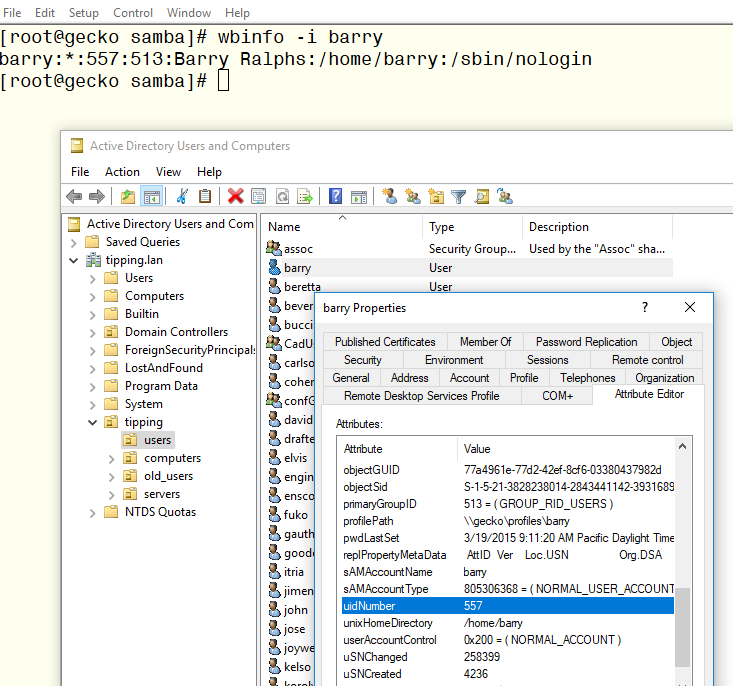Create a new user with toolbar icon

pyautogui.click(x=389, y=196)
